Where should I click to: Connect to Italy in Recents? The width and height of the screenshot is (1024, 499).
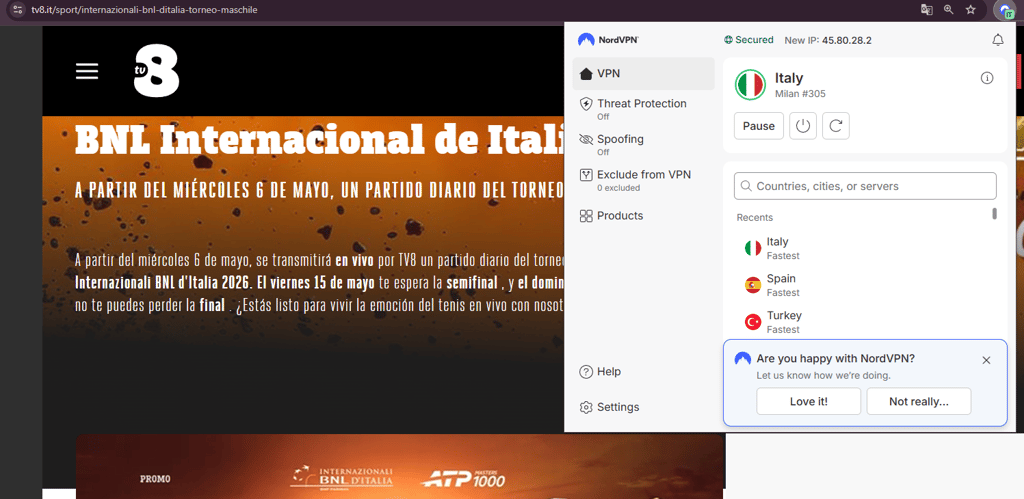pyautogui.click(x=865, y=248)
